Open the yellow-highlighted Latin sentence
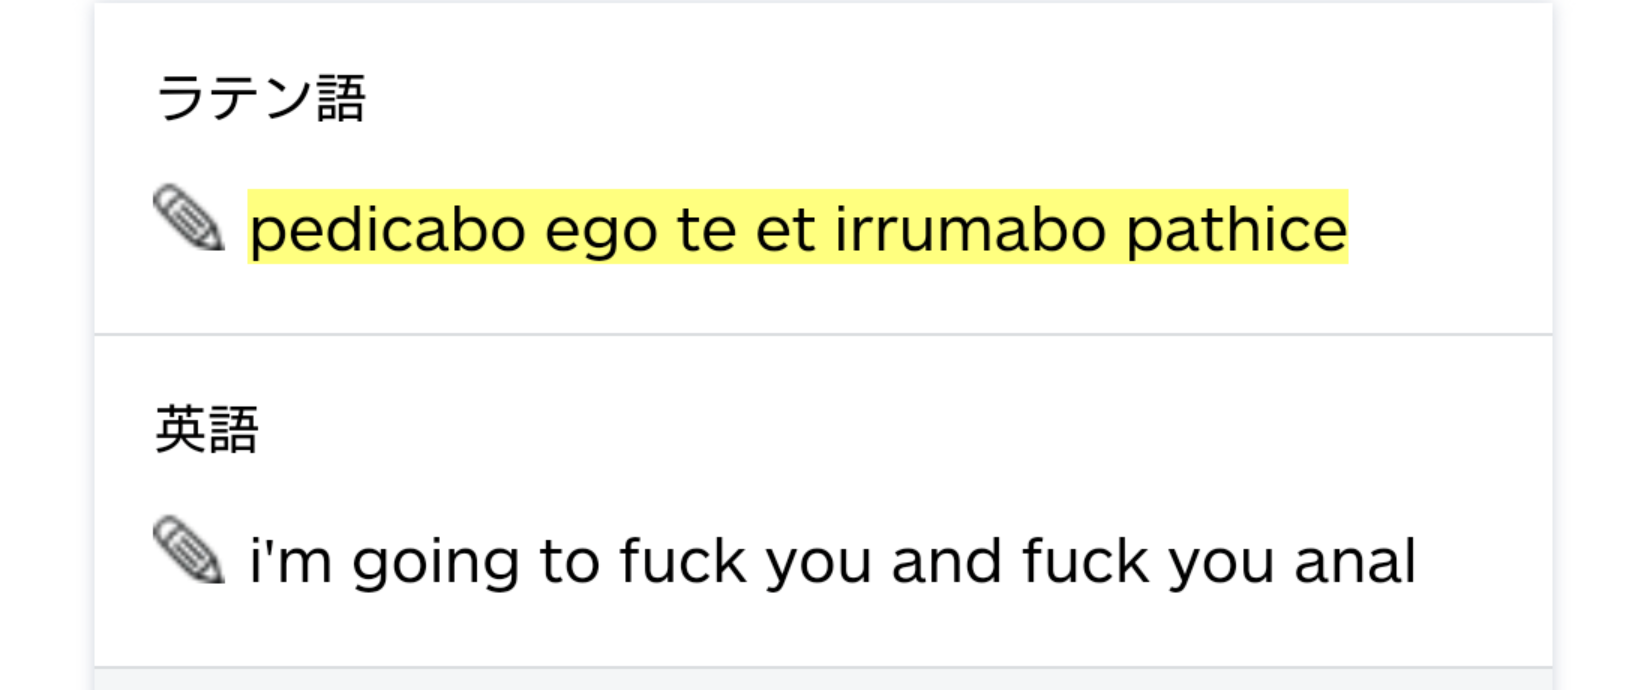Viewport: 1644px width, 690px height. [797, 229]
